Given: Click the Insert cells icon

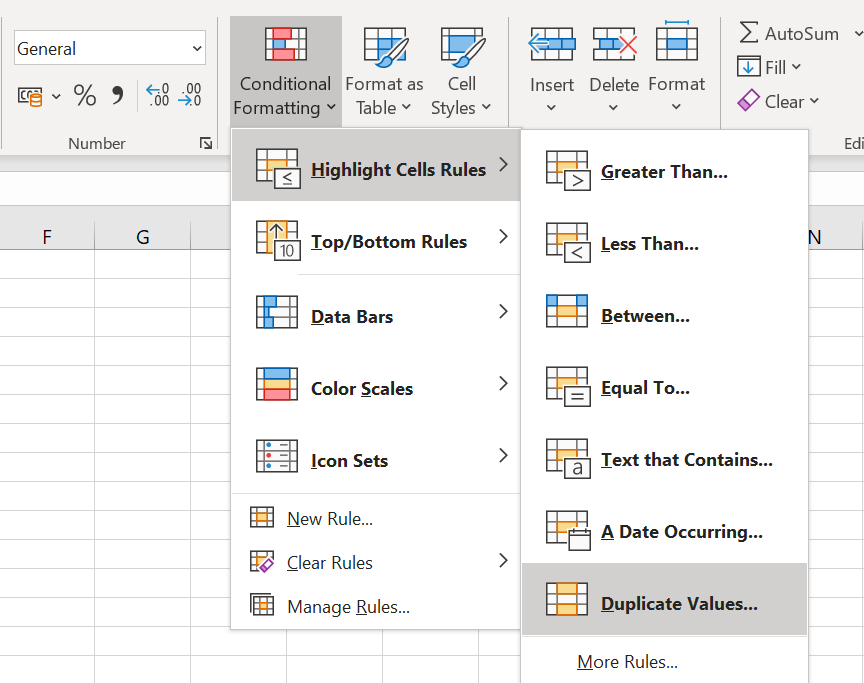Looking at the screenshot, I should 552,46.
